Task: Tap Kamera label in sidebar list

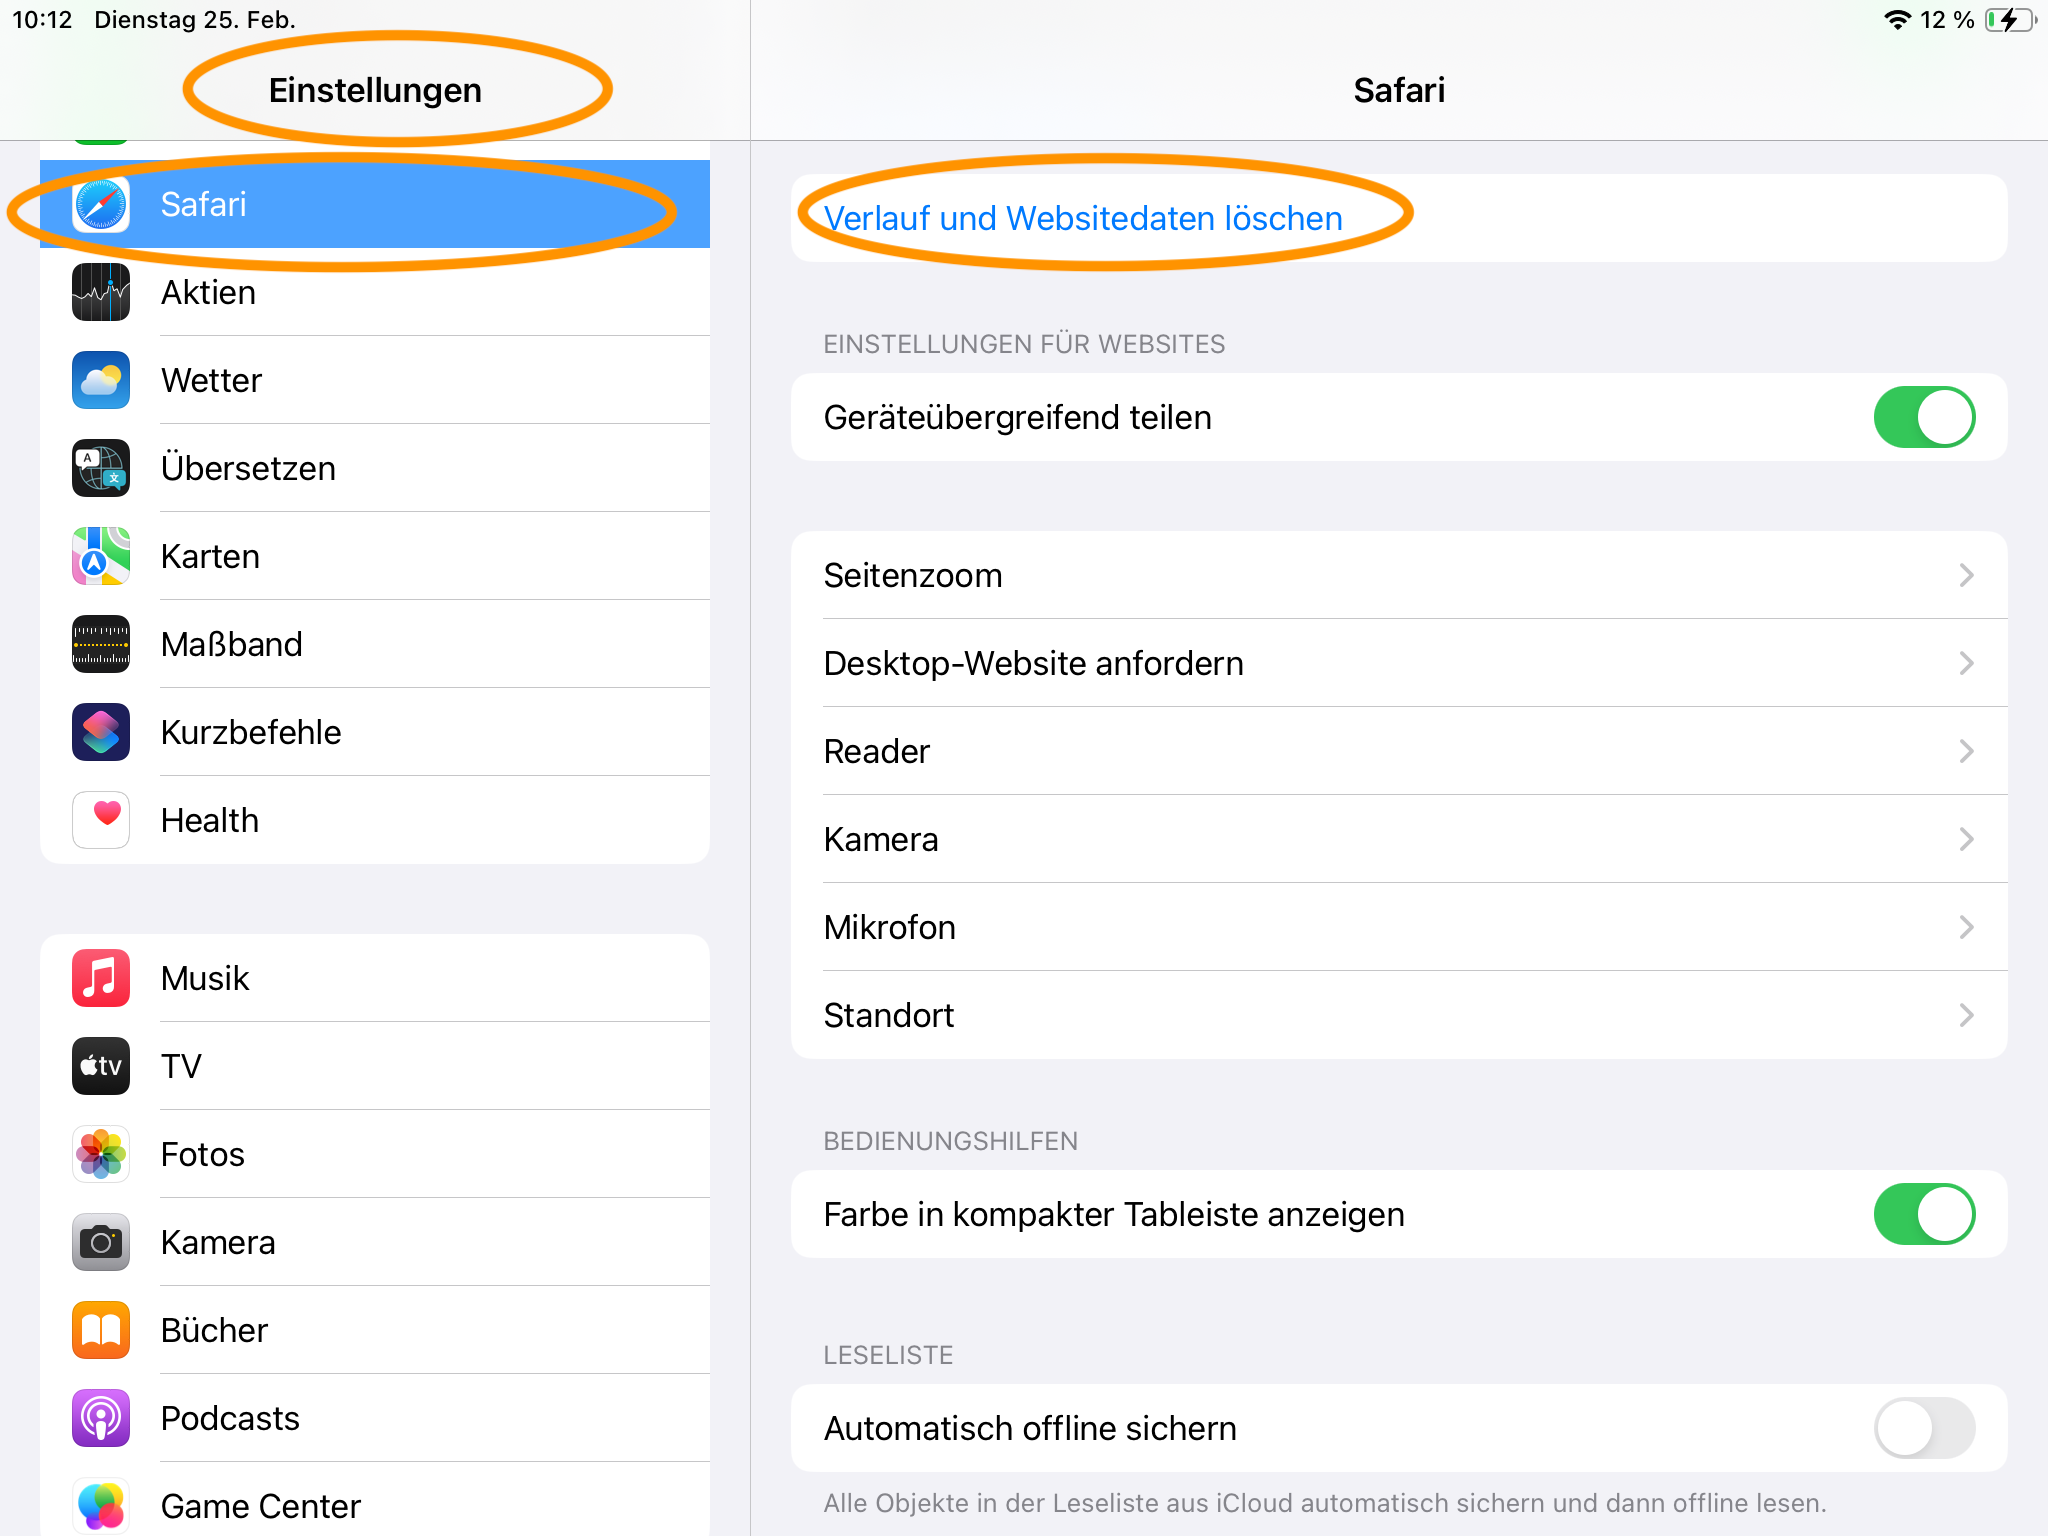Action: tap(218, 1242)
